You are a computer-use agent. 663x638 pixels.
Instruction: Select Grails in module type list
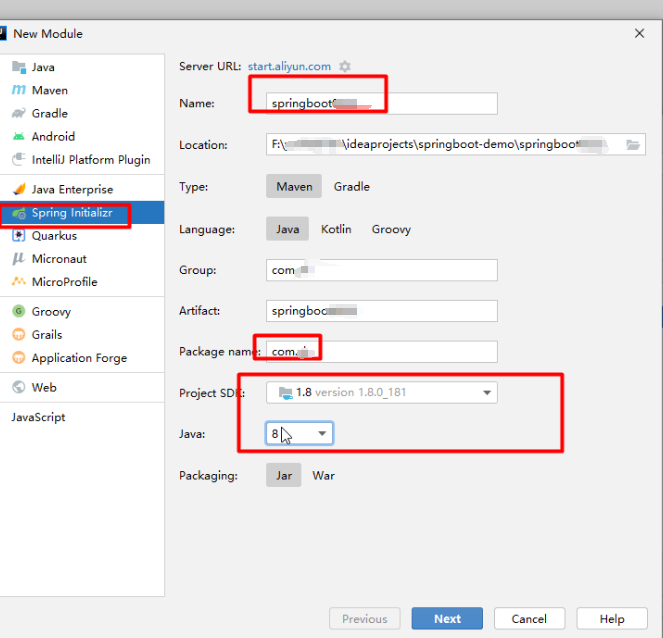coord(82,334)
